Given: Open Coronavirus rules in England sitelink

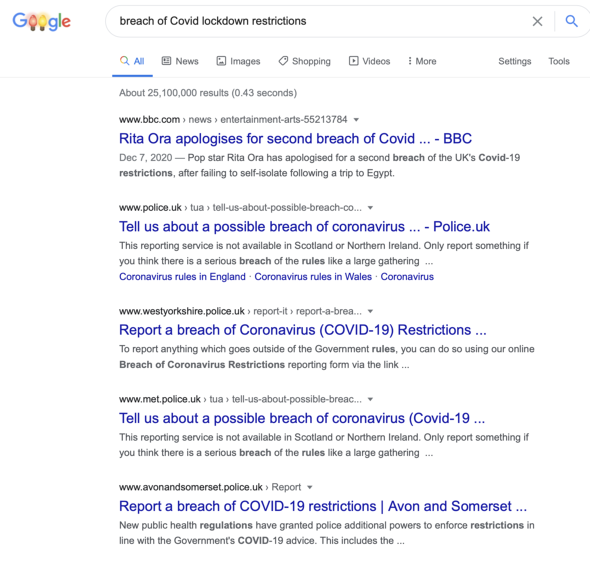Looking at the screenshot, I should [182, 277].
